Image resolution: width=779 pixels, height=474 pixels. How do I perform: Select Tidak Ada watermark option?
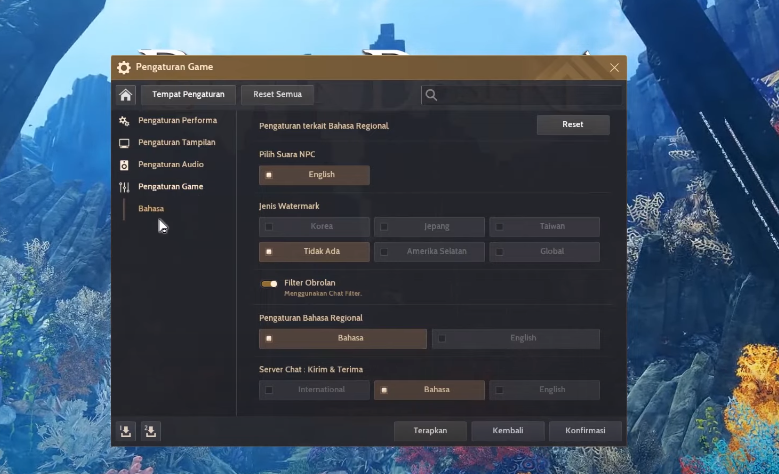(314, 252)
